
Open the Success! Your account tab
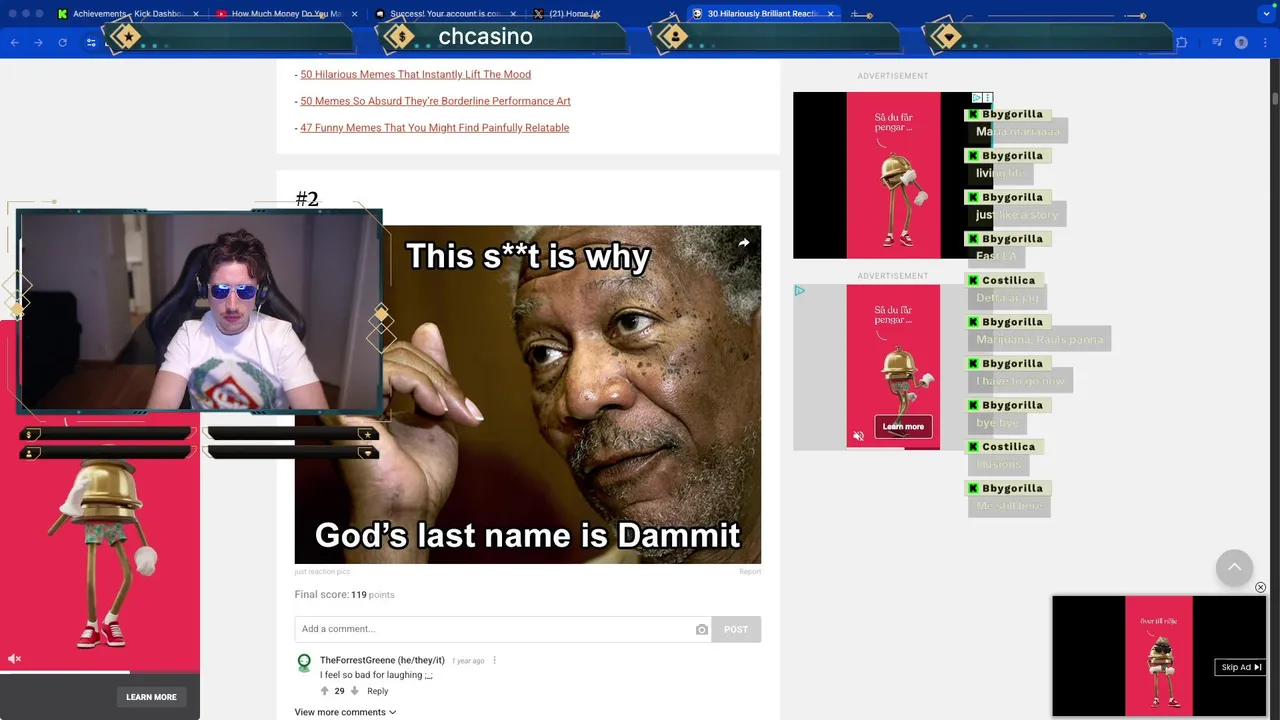coord(447,14)
